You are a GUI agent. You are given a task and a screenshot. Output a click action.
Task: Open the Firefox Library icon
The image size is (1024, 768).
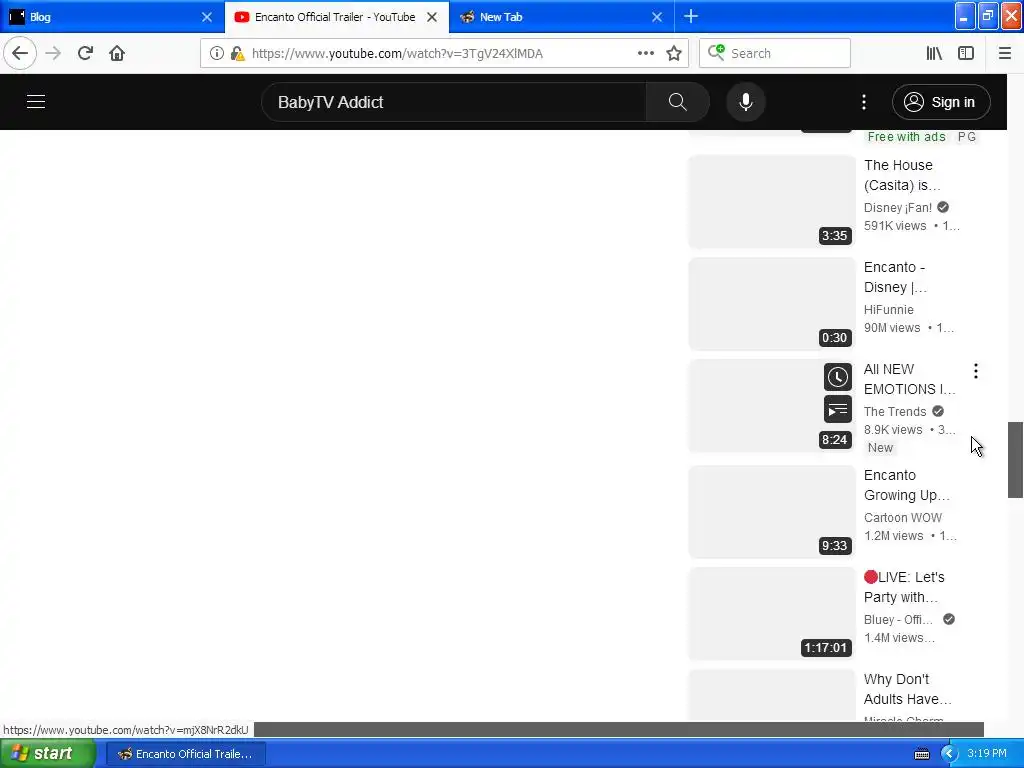(x=935, y=54)
